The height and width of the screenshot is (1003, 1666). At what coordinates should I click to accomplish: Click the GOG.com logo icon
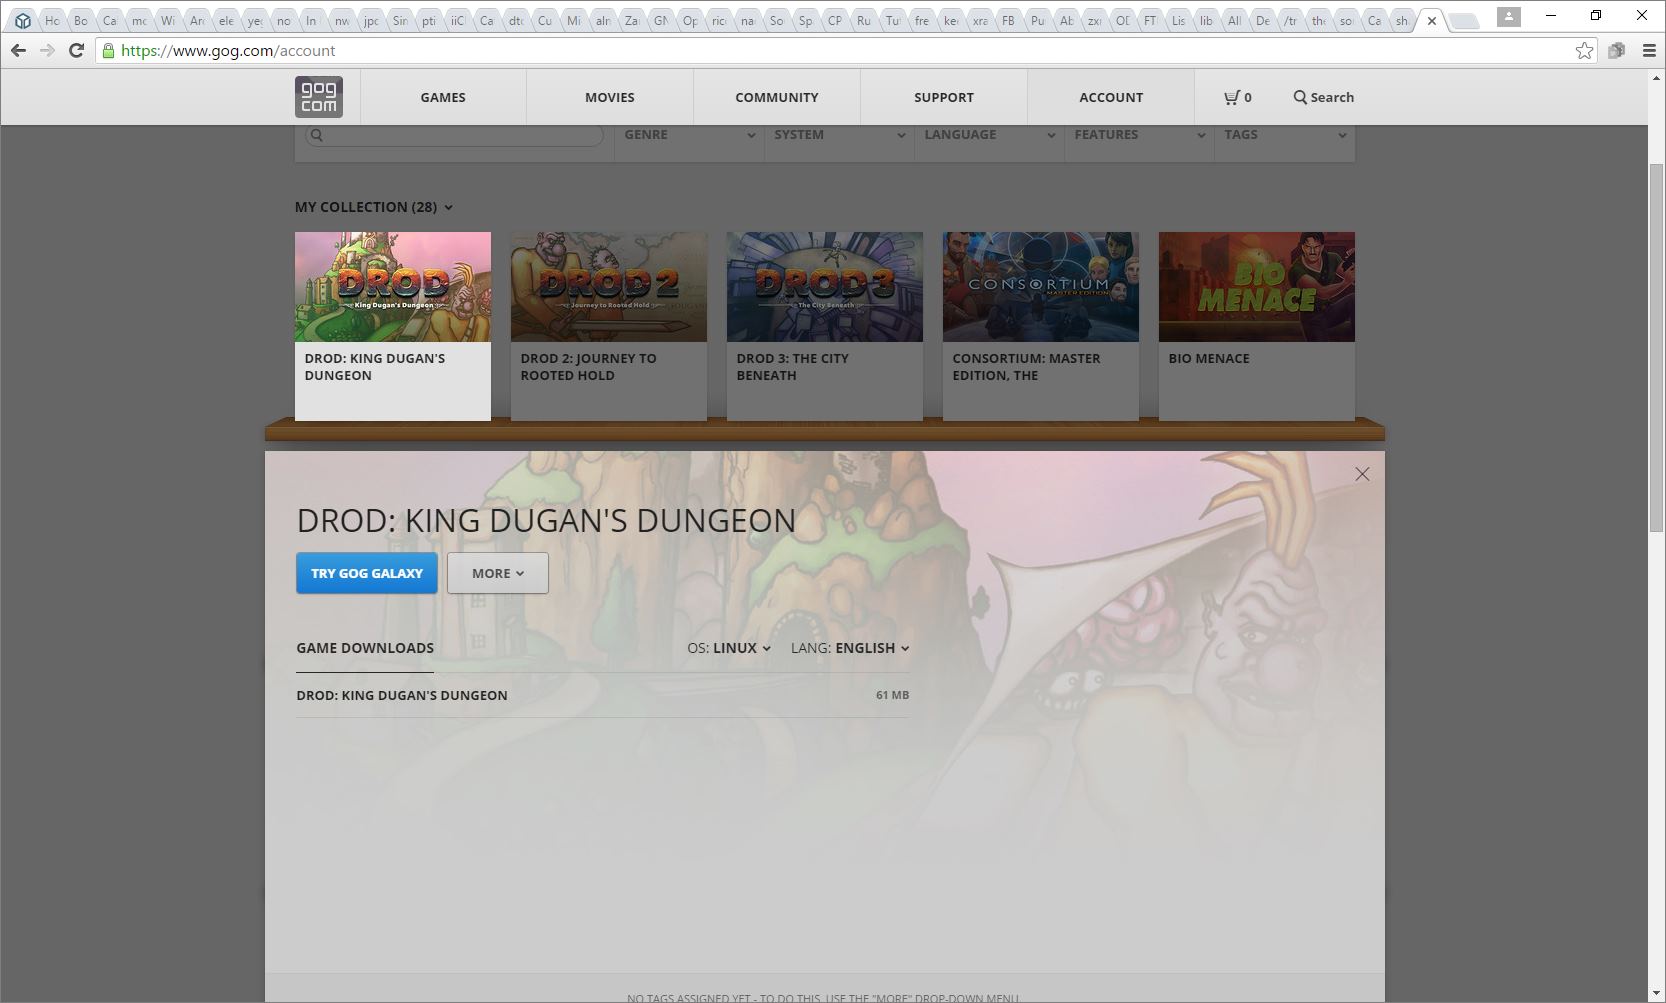point(318,97)
